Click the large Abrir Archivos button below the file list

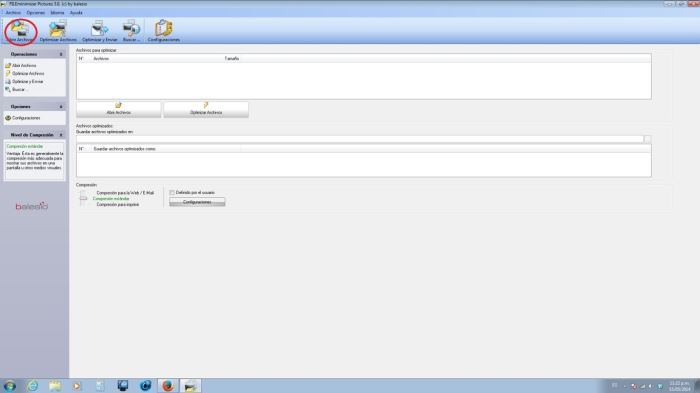coord(118,109)
